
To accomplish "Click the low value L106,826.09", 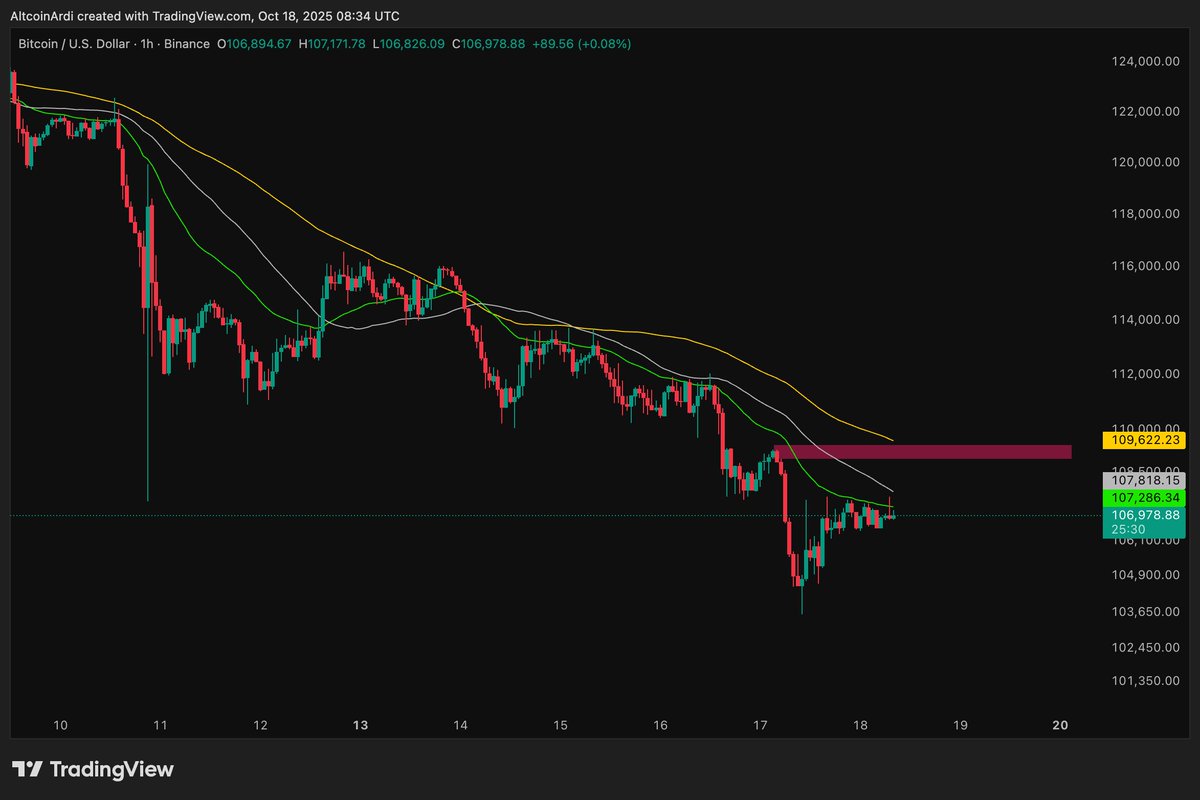I will point(410,44).
